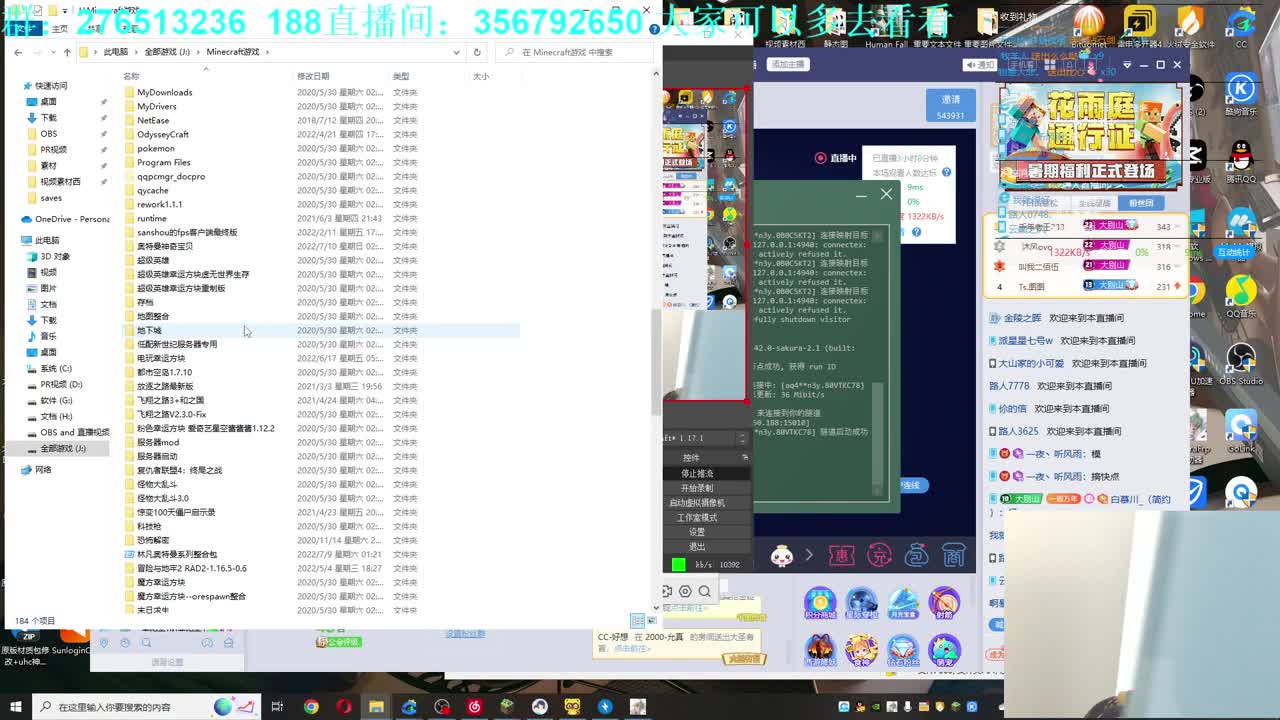Viewport: 1280px width, 720px height.
Task: Toggle 工作室模式 (Studio Mode) in OBS
Action: [x=697, y=516]
